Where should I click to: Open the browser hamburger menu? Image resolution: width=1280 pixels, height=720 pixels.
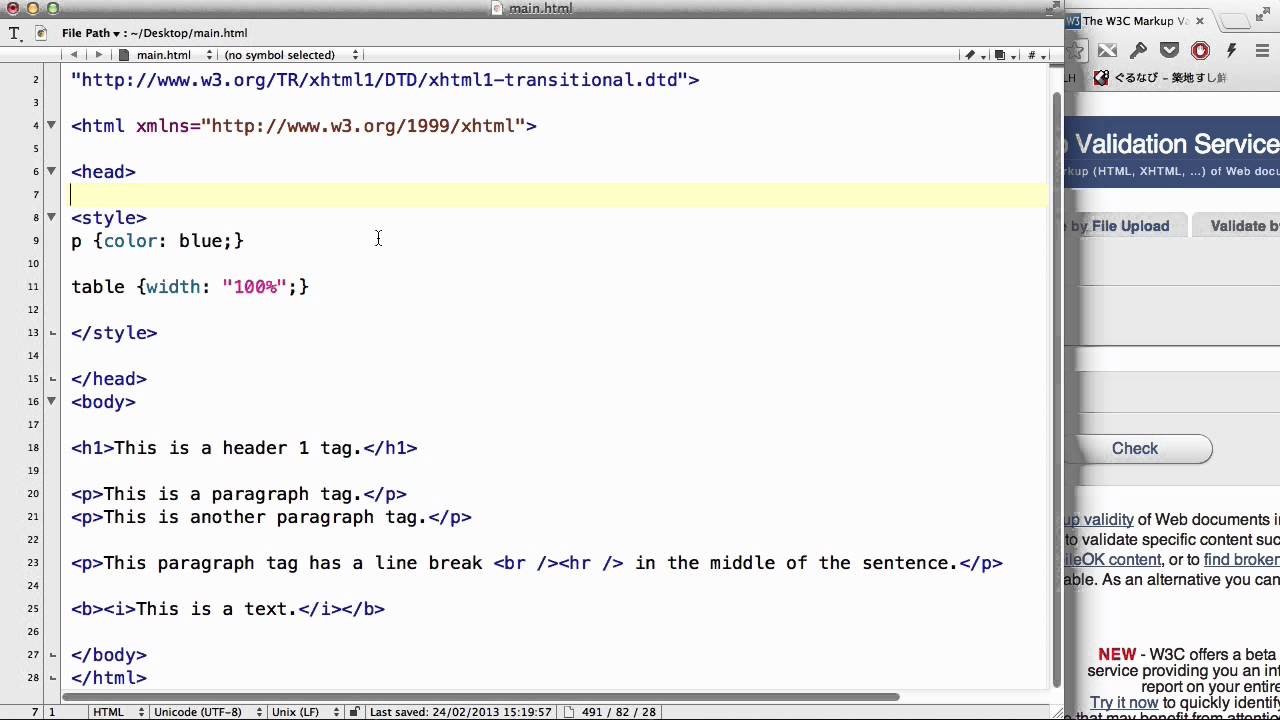1262,50
